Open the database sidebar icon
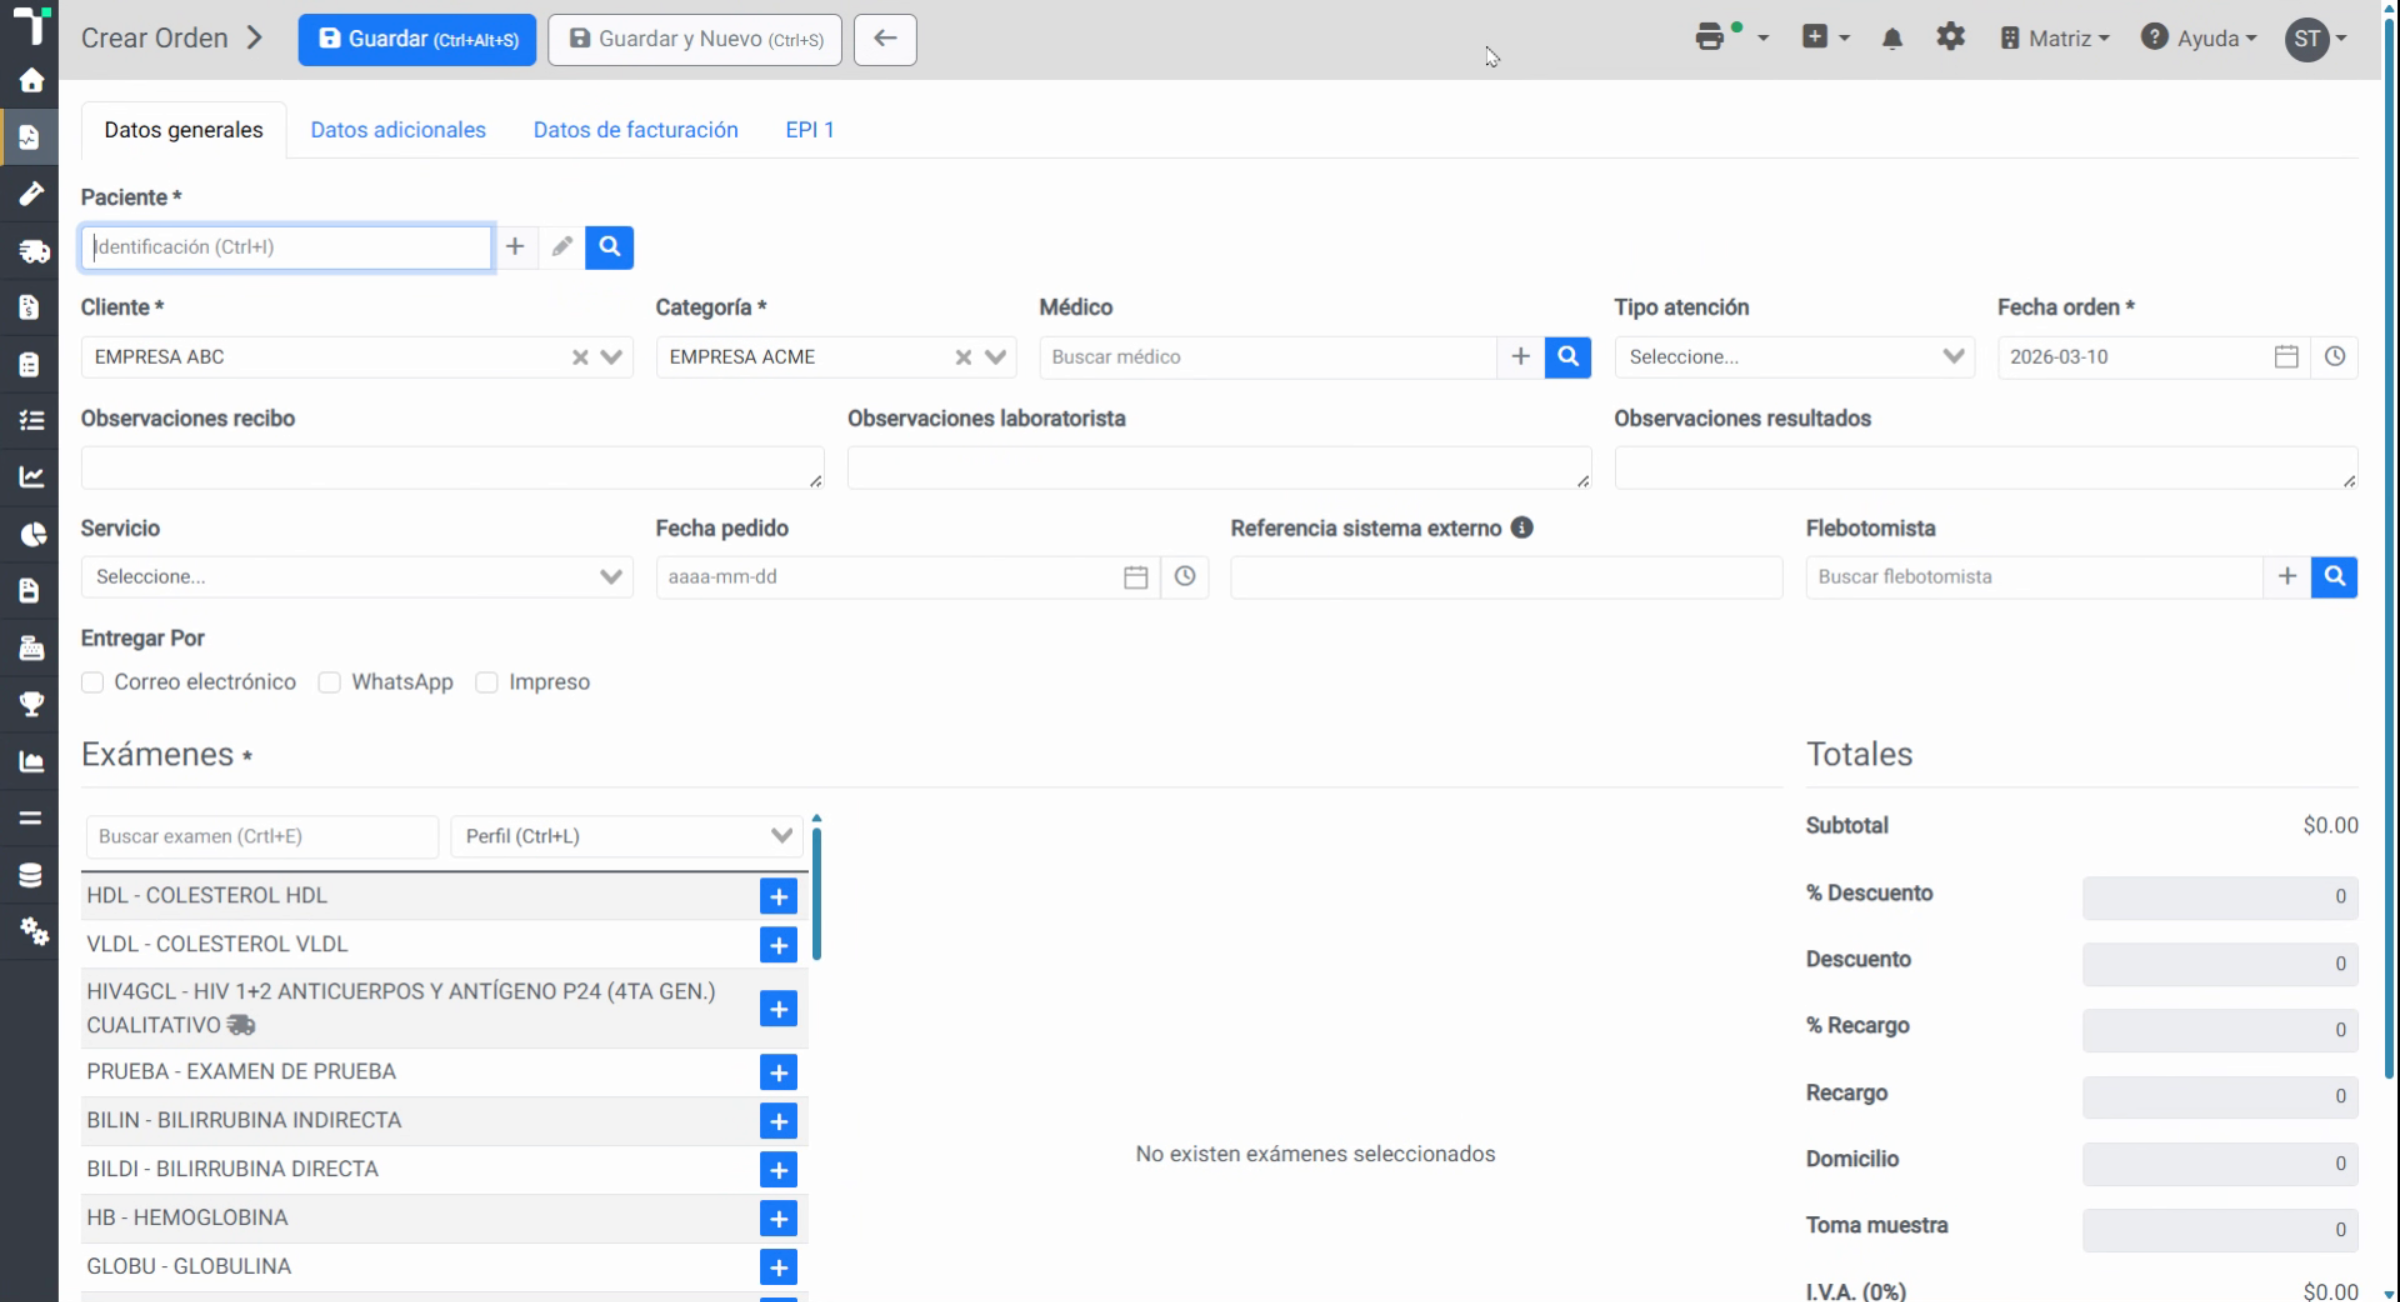This screenshot has height=1302, width=2400. [x=31, y=875]
